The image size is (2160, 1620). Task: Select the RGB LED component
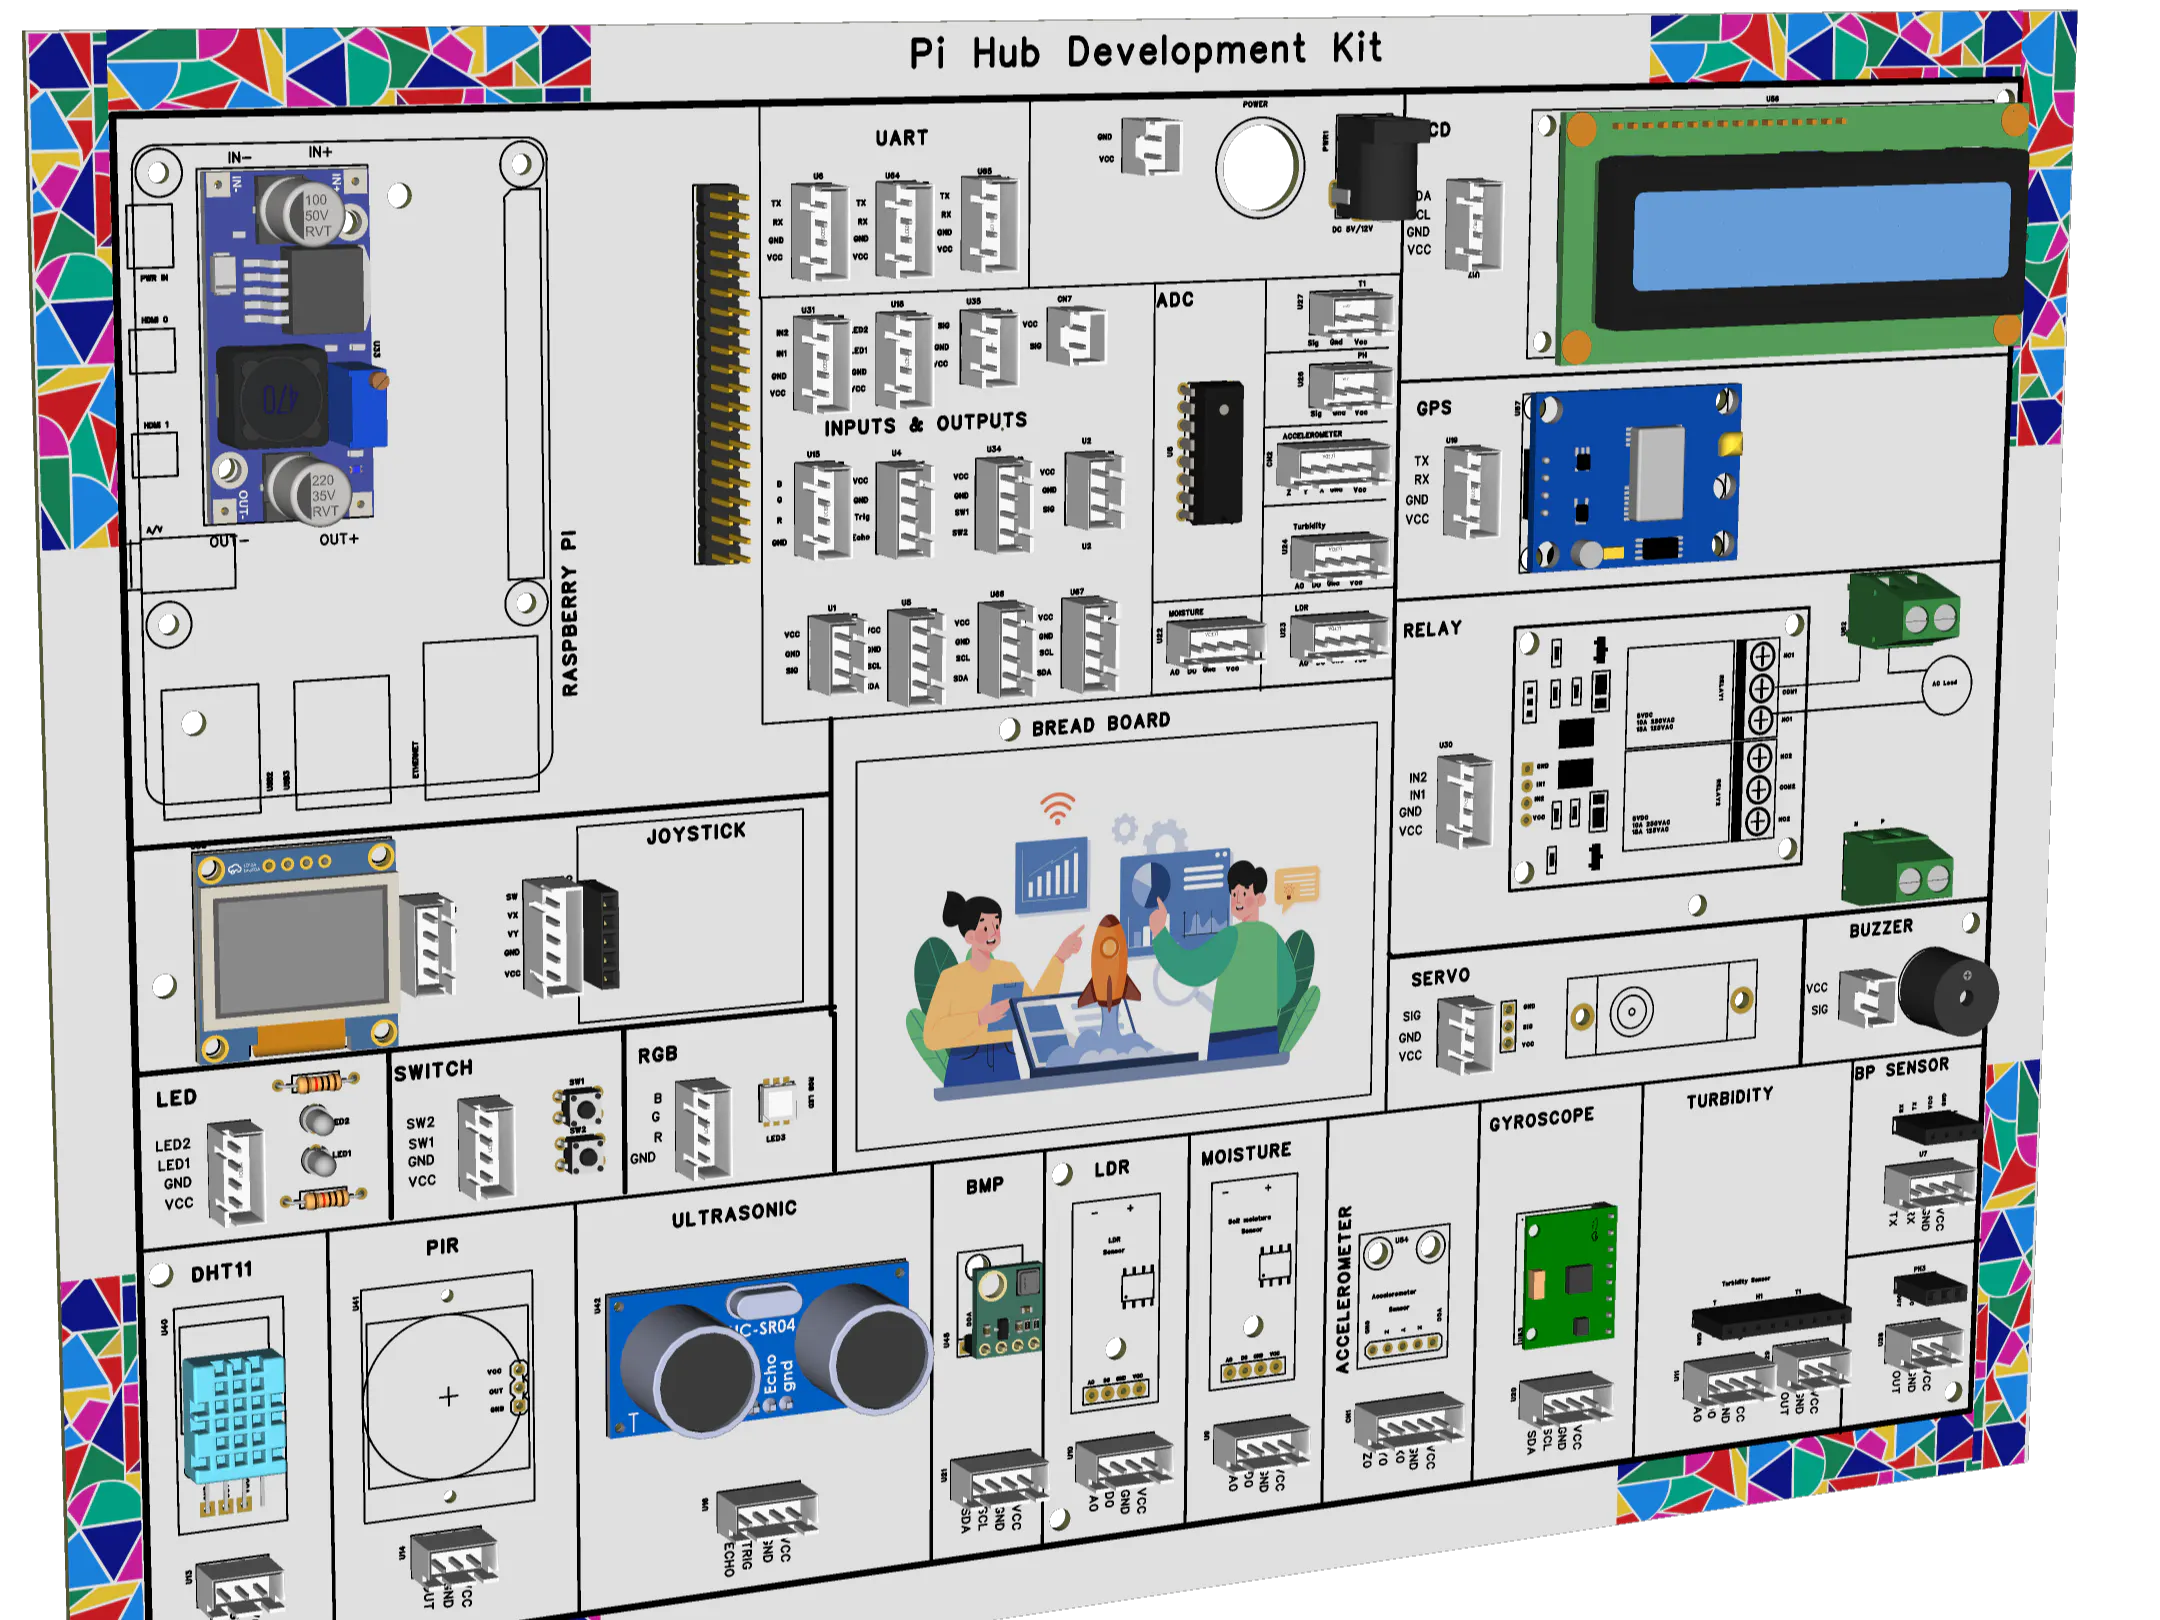776,1101
